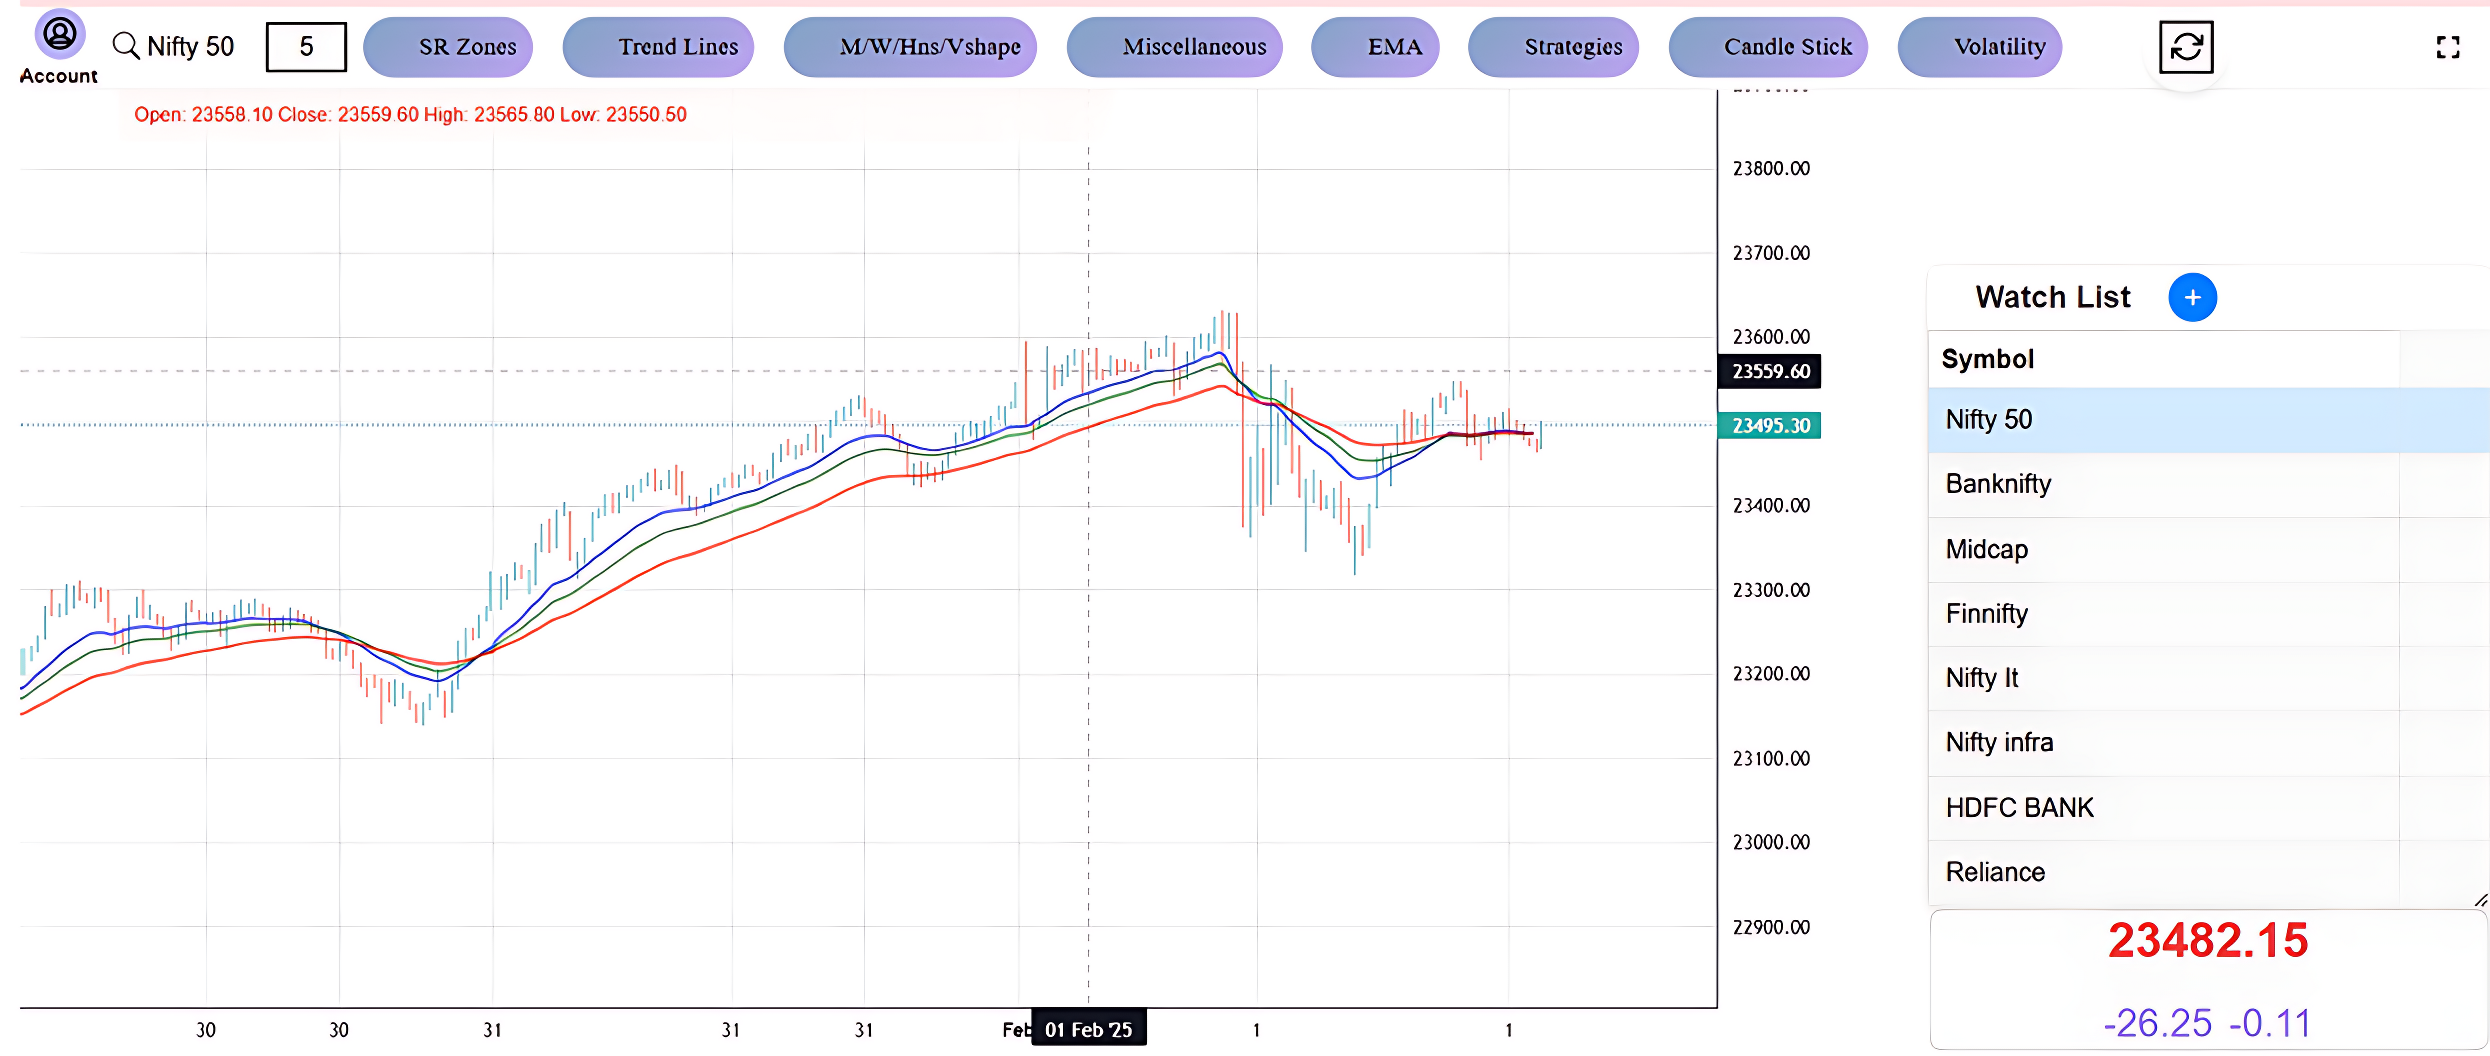
Task: Click the timeframe input box showing 5
Action: coord(306,47)
